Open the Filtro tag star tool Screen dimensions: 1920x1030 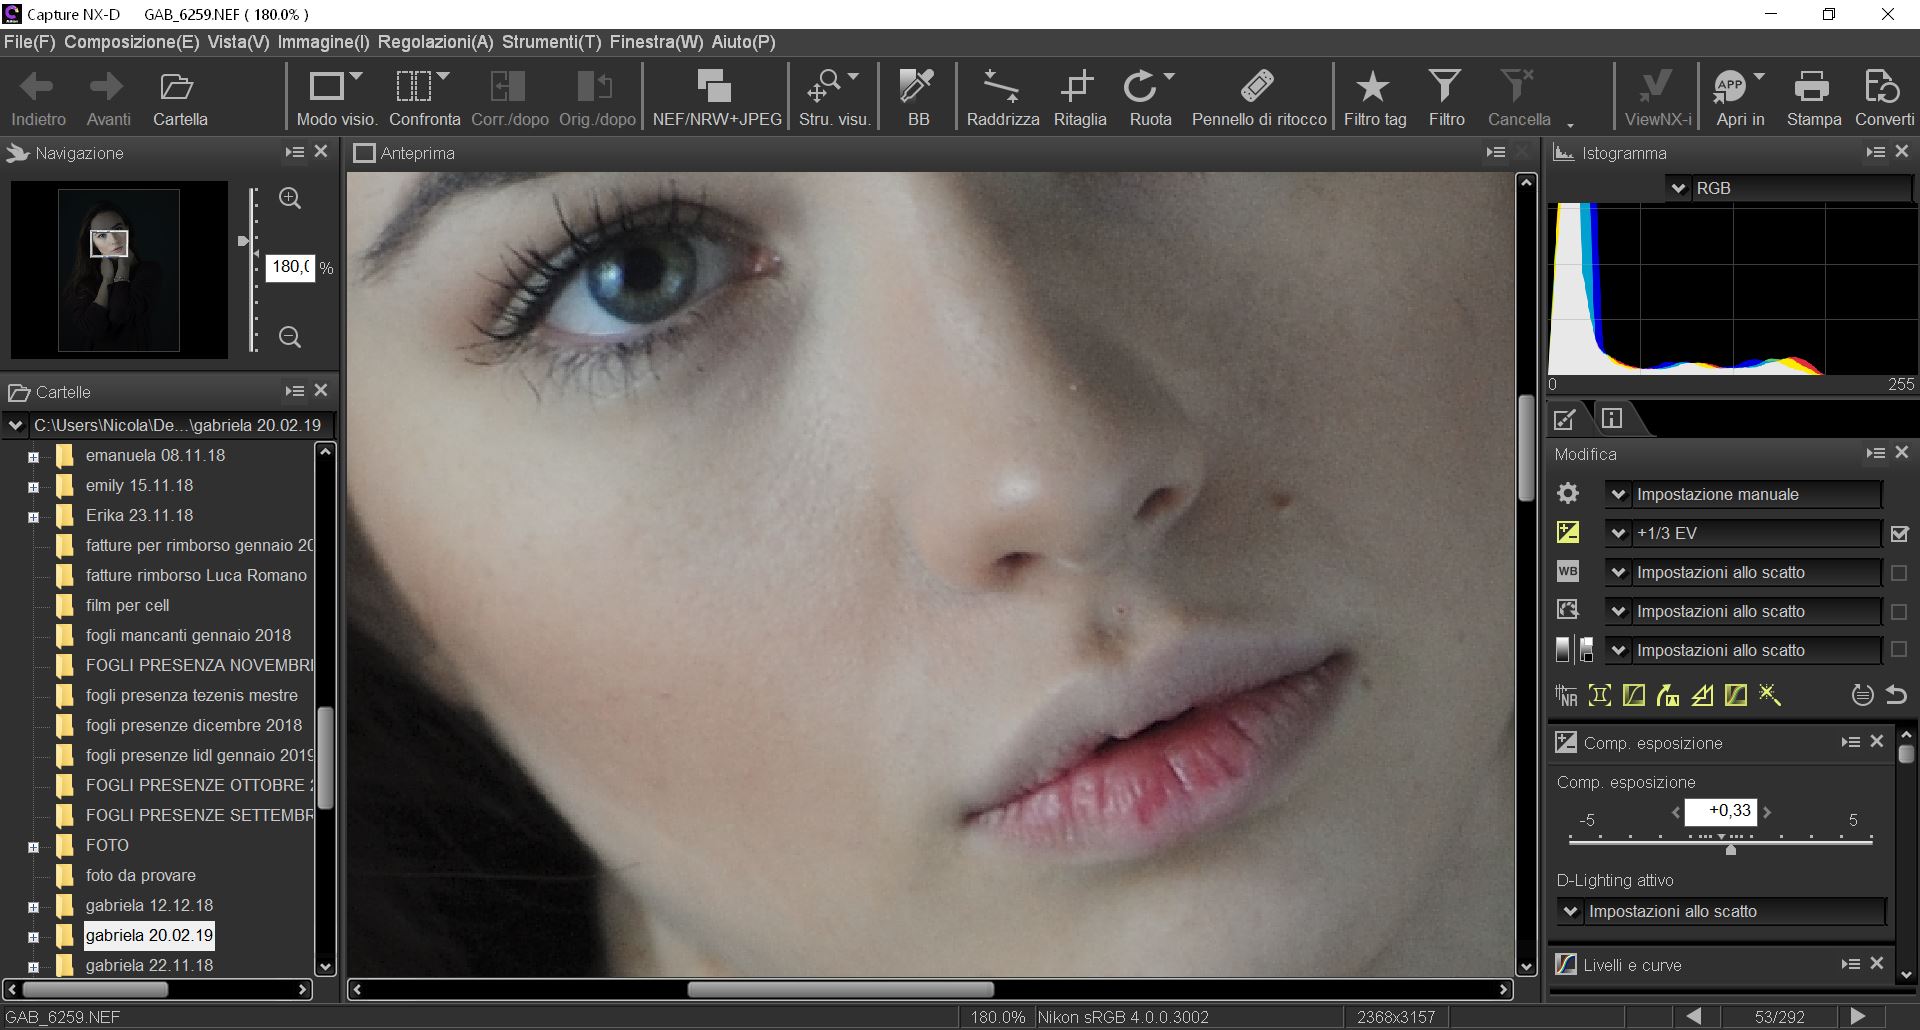click(x=1374, y=98)
